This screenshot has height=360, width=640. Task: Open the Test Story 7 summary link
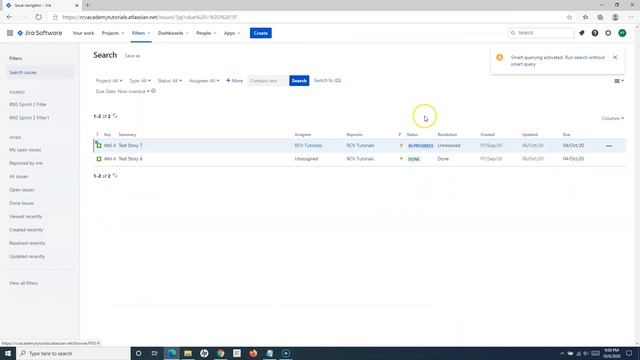pos(130,145)
